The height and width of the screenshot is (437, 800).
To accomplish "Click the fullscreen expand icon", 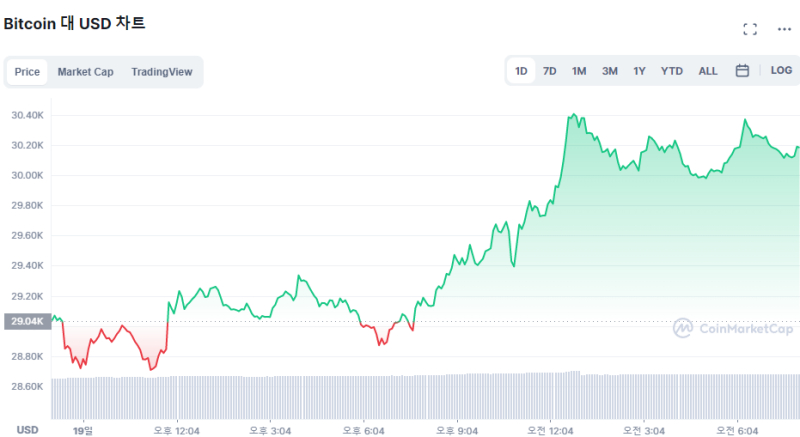I will (x=750, y=29).
